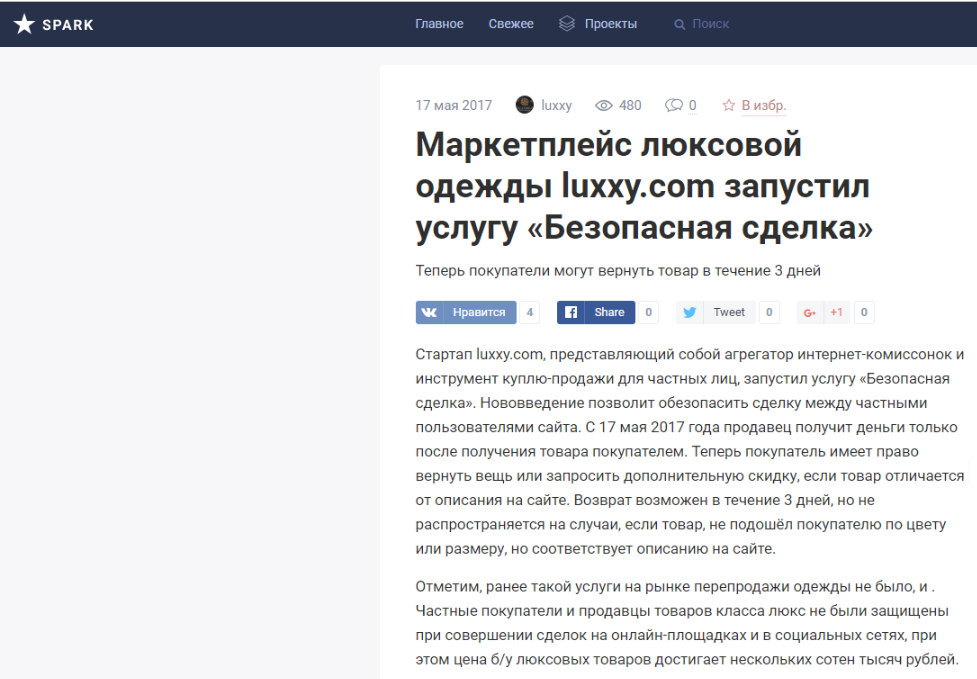Open the Проекты section link
This screenshot has height=679, width=977.
(x=610, y=24)
